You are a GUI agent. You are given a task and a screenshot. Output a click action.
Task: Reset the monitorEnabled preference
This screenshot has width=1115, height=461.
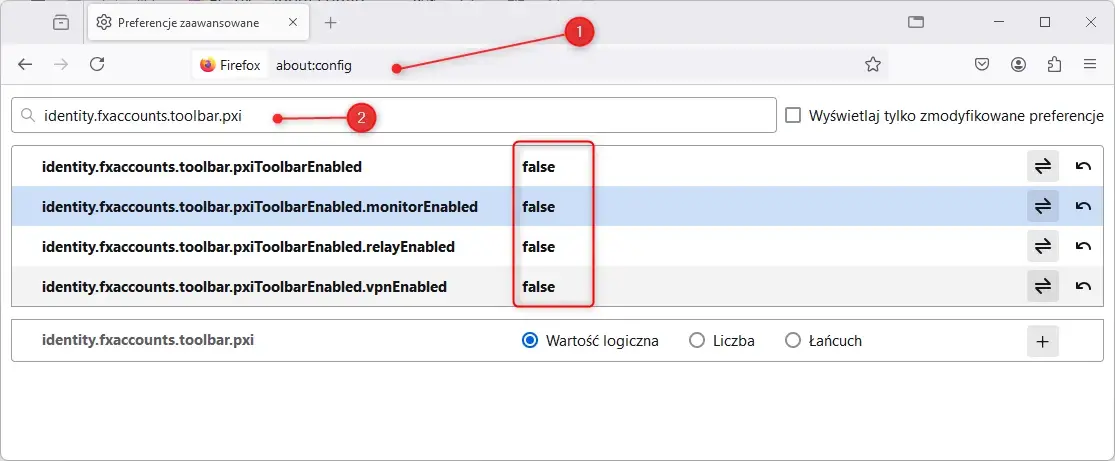1083,206
